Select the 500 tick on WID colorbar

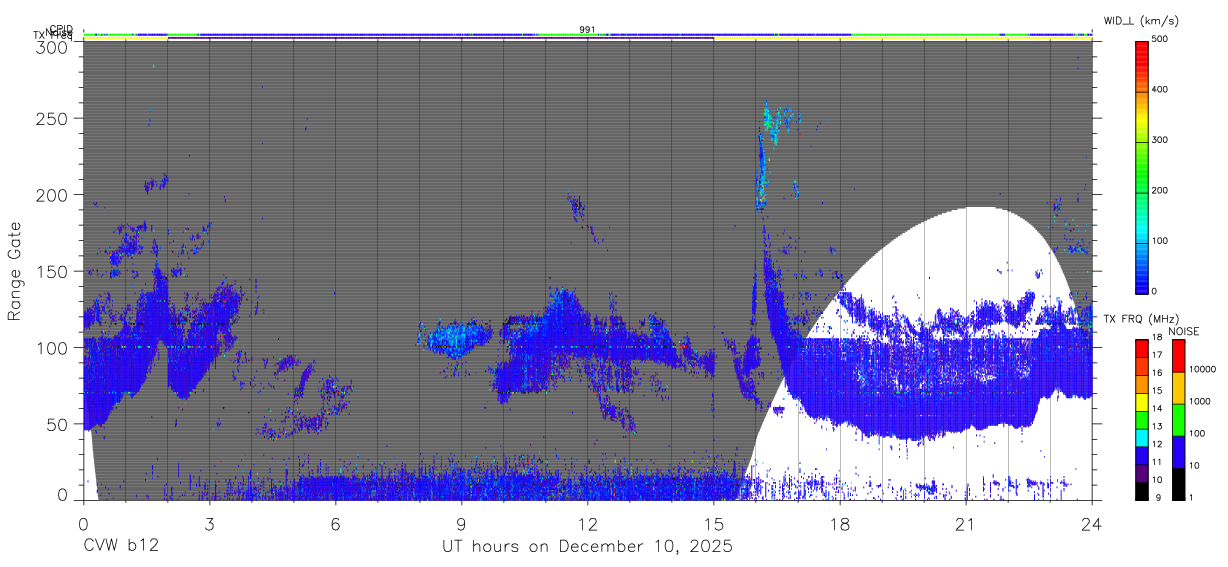click(1161, 40)
